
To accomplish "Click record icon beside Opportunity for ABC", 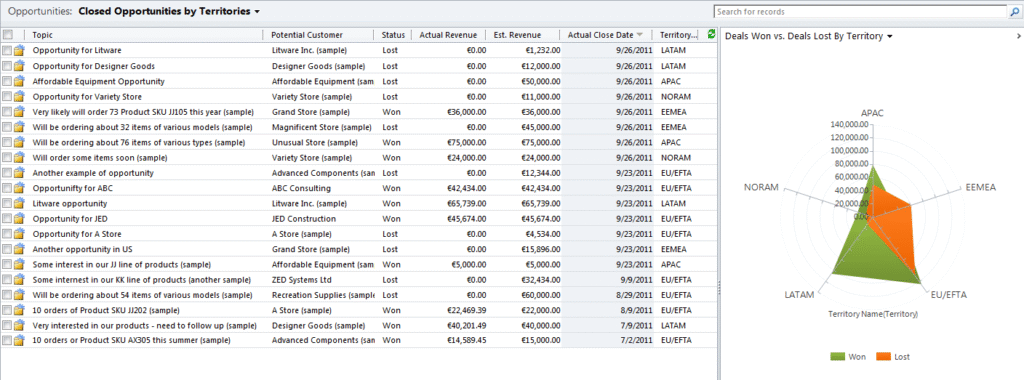I will pyautogui.click(x=19, y=188).
